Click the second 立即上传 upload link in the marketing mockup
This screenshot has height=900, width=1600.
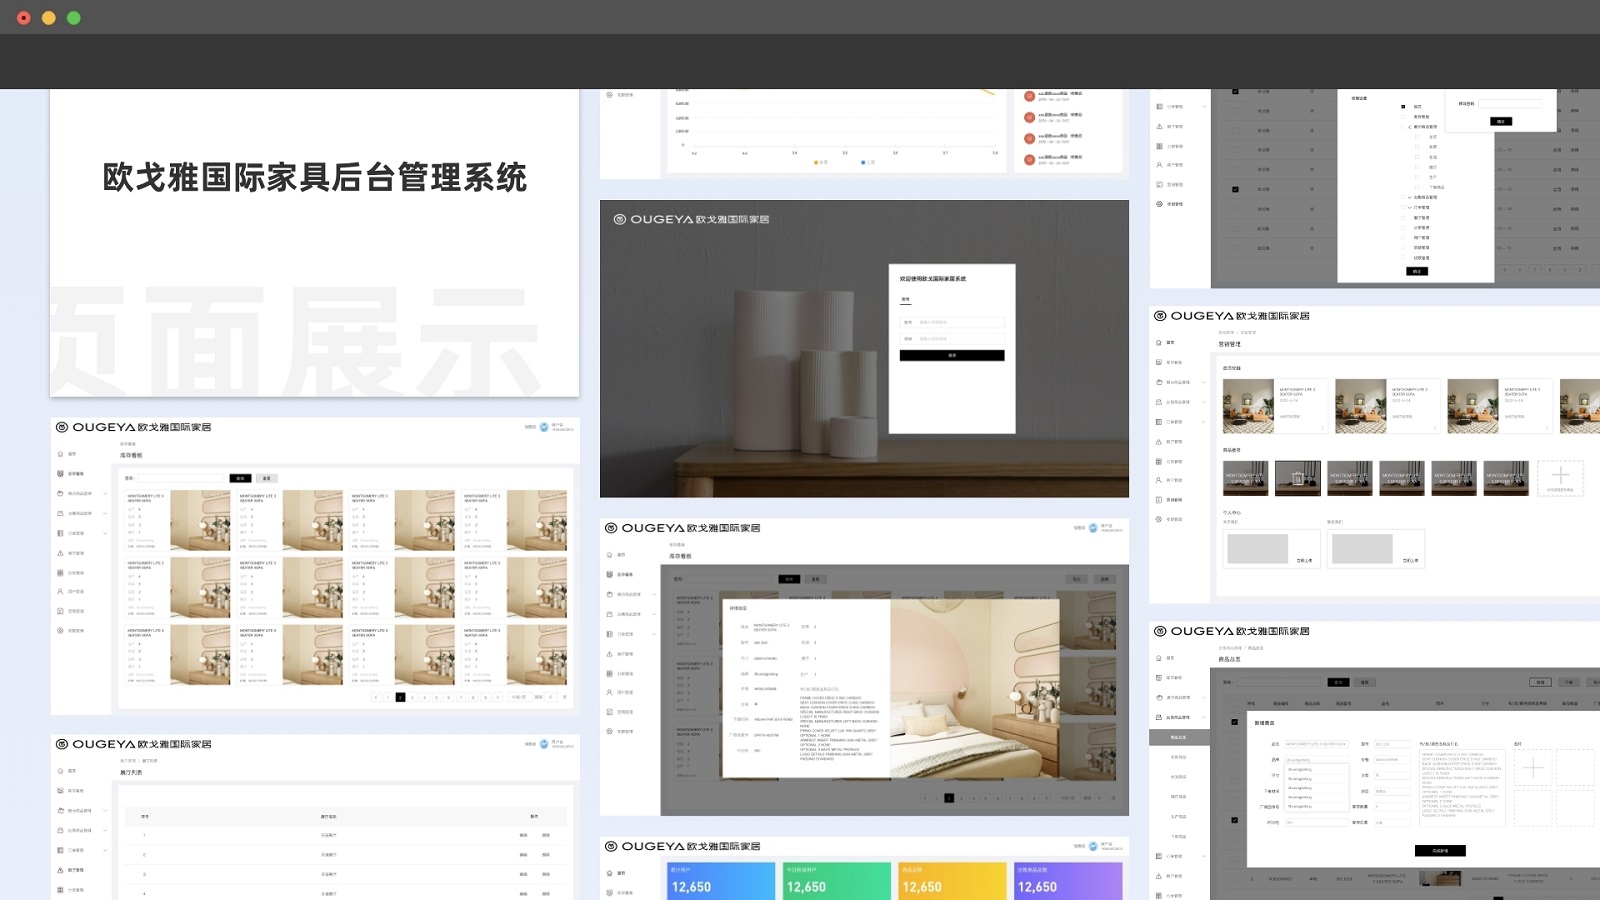click(x=1410, y=561)
